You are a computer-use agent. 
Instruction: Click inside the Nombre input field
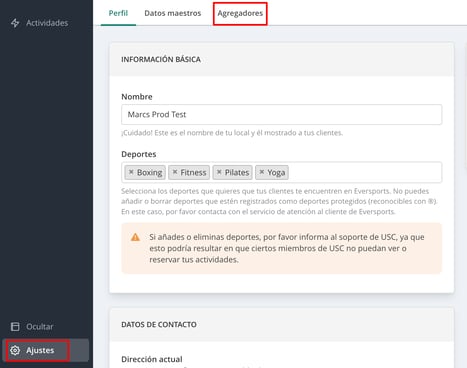282,114
